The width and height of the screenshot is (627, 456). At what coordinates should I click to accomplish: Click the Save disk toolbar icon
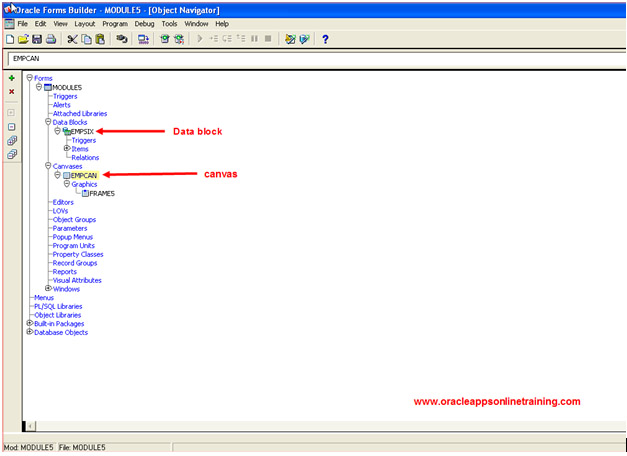36,39
